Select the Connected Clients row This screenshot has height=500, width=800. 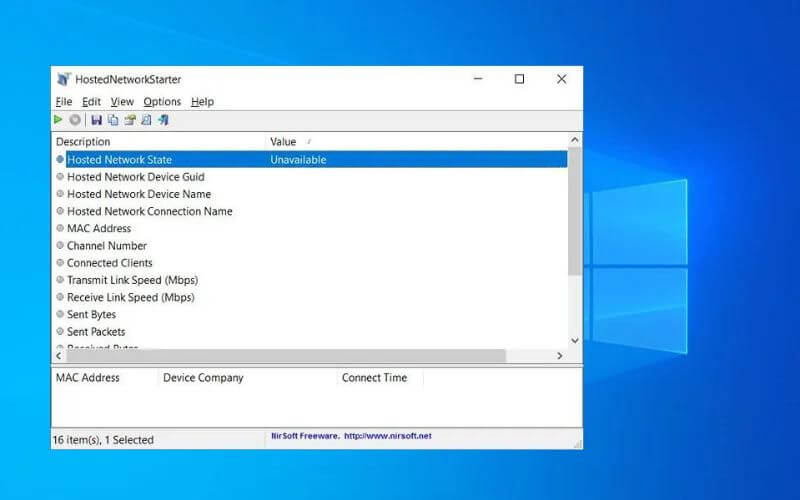coord(109,263)
